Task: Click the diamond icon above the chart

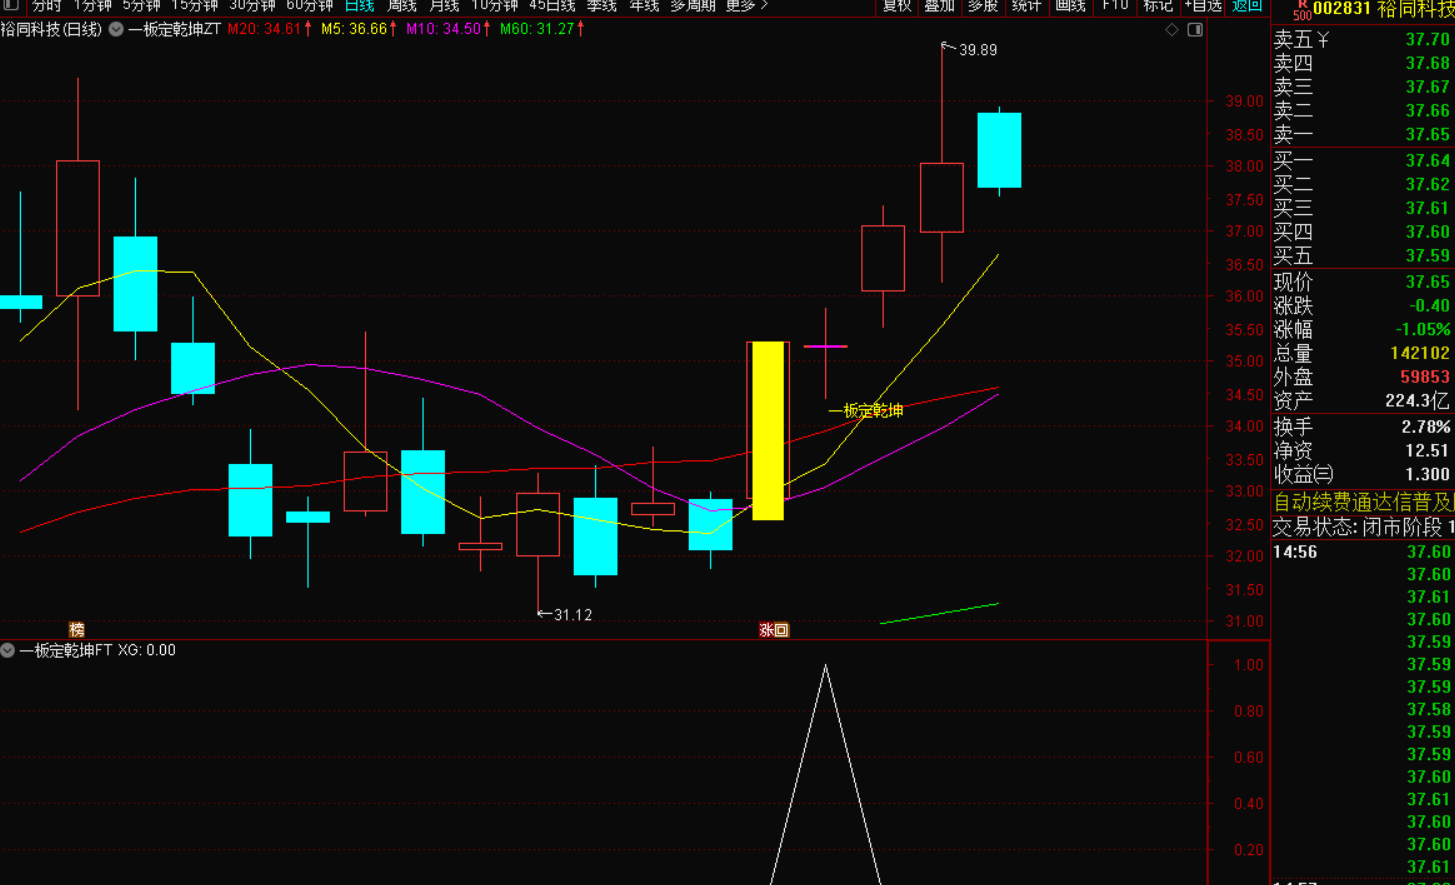Action: click(x=1171, y=30)
